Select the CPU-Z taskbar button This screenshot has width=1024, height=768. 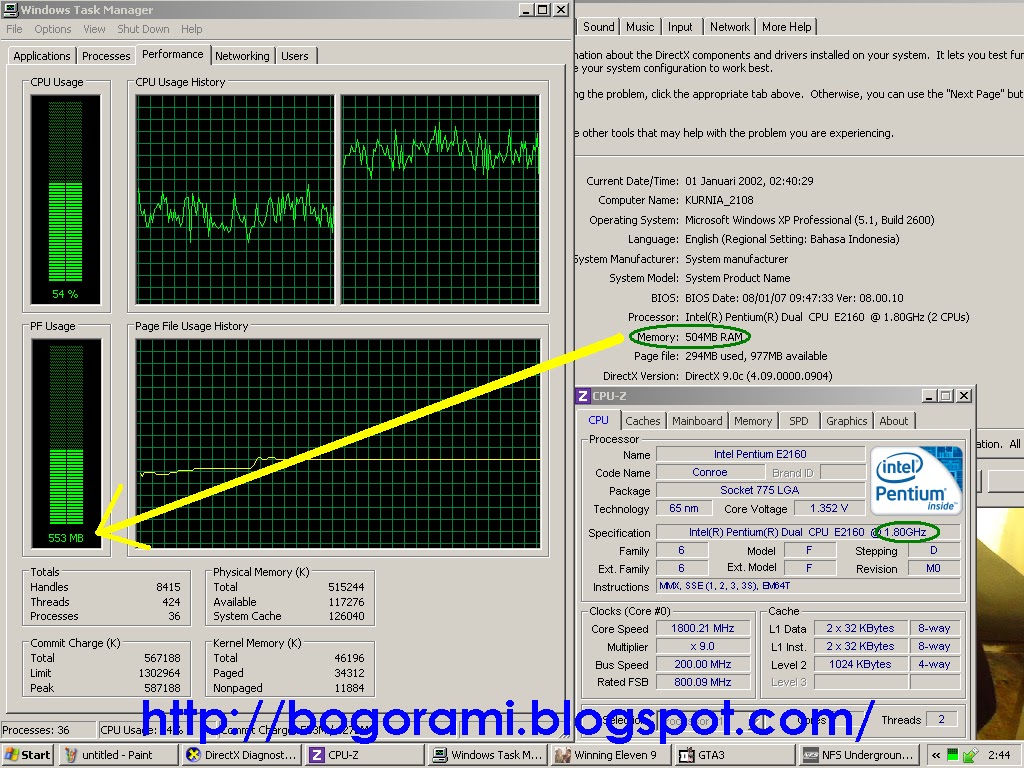[366, 755]
